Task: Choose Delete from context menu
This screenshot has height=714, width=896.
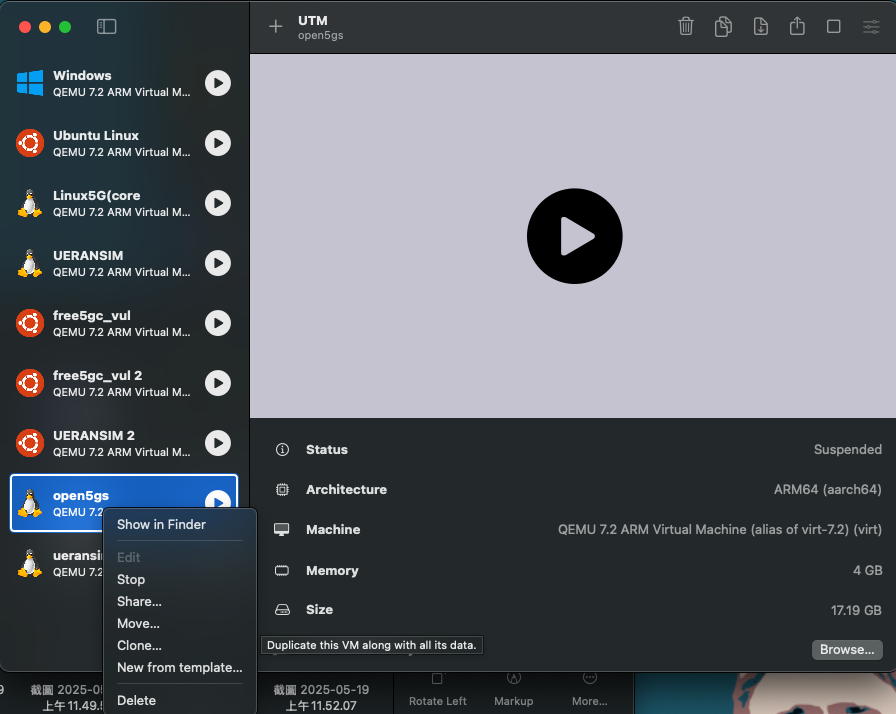Action: pos(136,700)
